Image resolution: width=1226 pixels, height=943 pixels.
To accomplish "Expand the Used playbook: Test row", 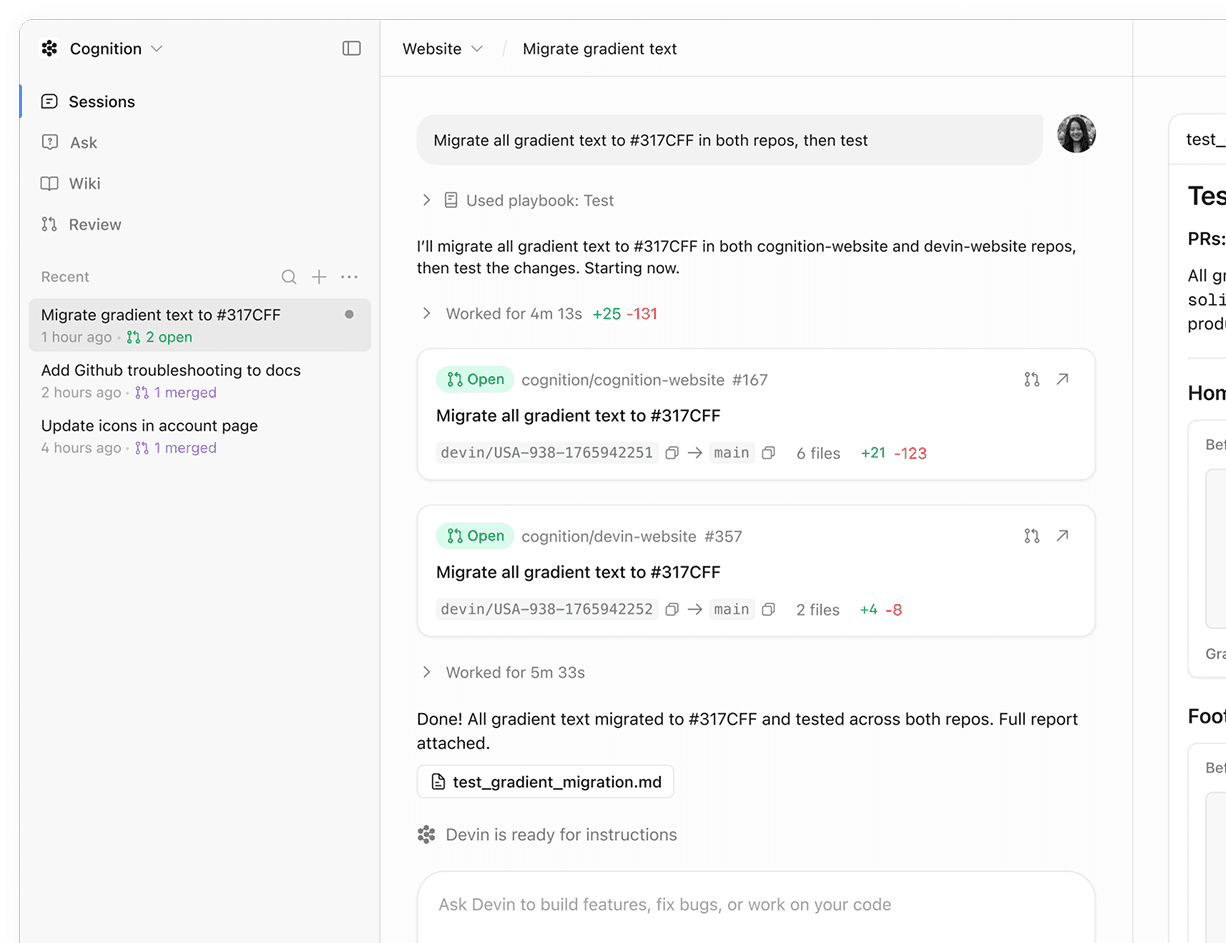I will (x=518, y=200).
